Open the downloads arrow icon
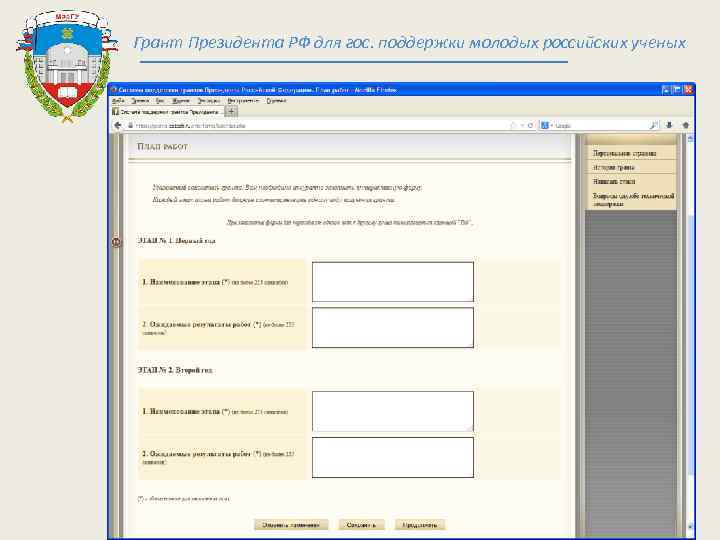This screenshot has width=720, height=540. [x=669, y=125]
